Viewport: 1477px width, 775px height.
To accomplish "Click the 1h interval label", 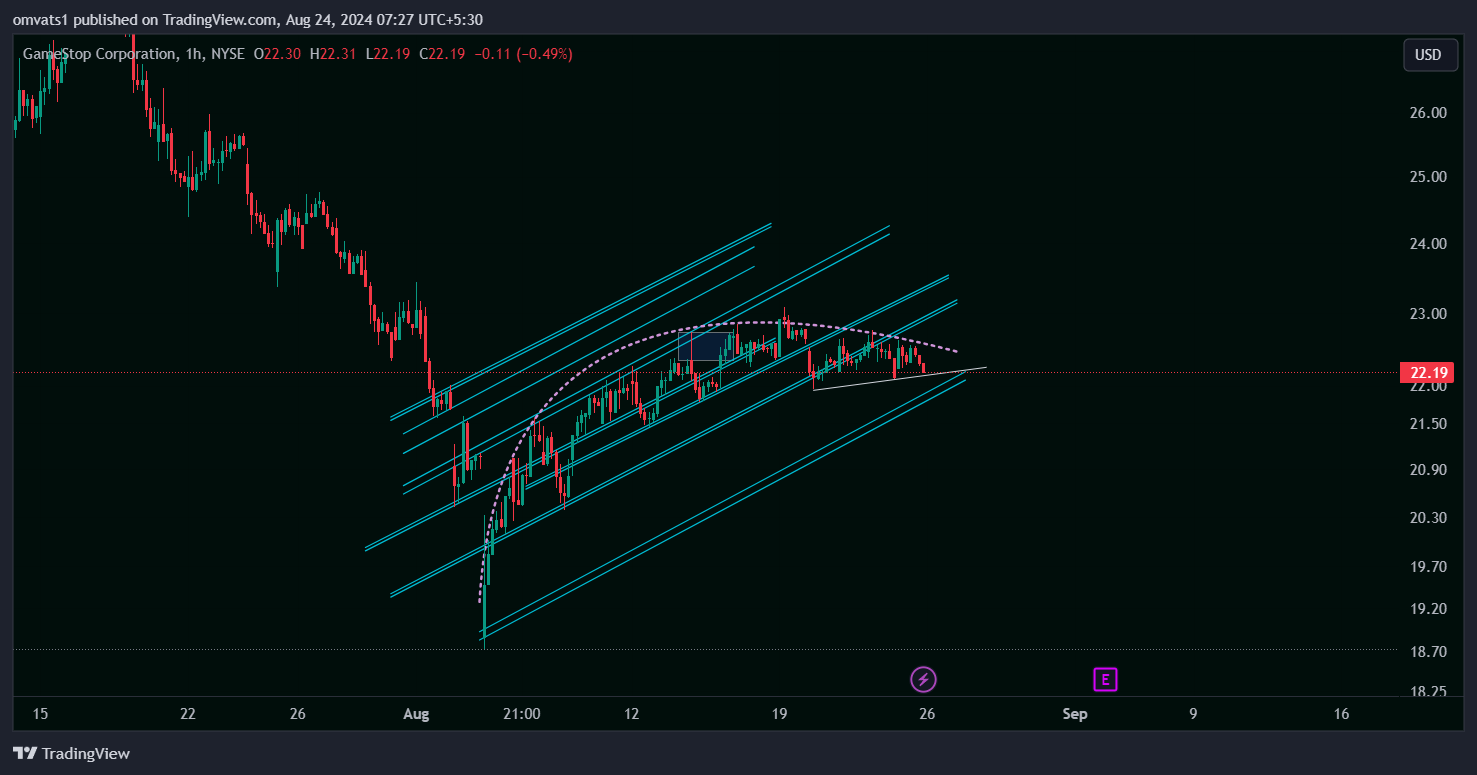I will pyautogui.click(x=193, y=54).
